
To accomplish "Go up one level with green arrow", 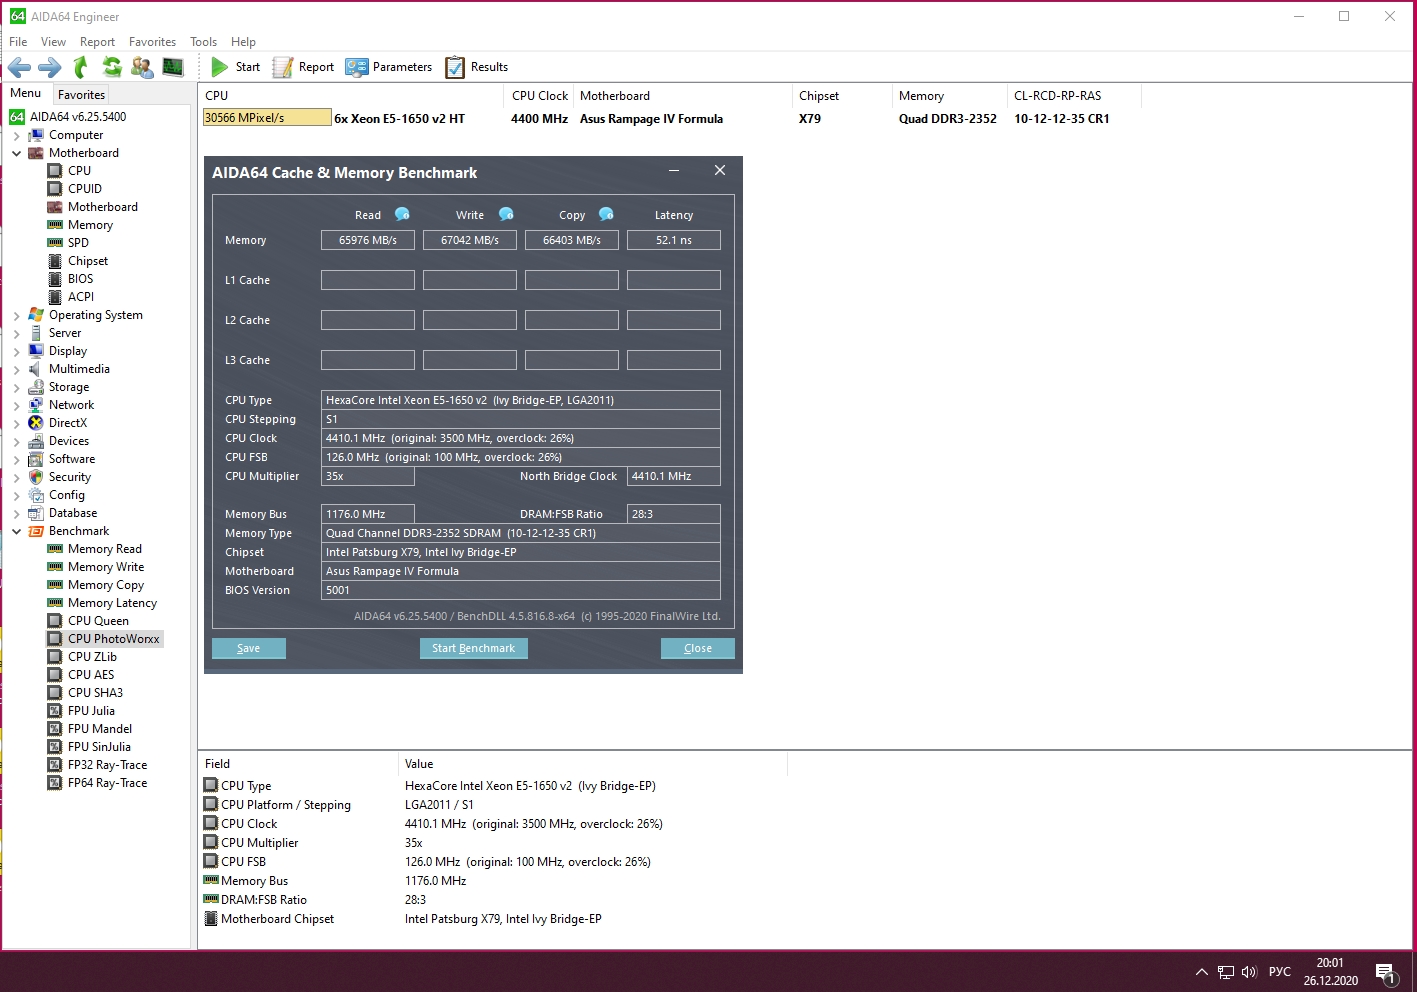I will point(81,67).
